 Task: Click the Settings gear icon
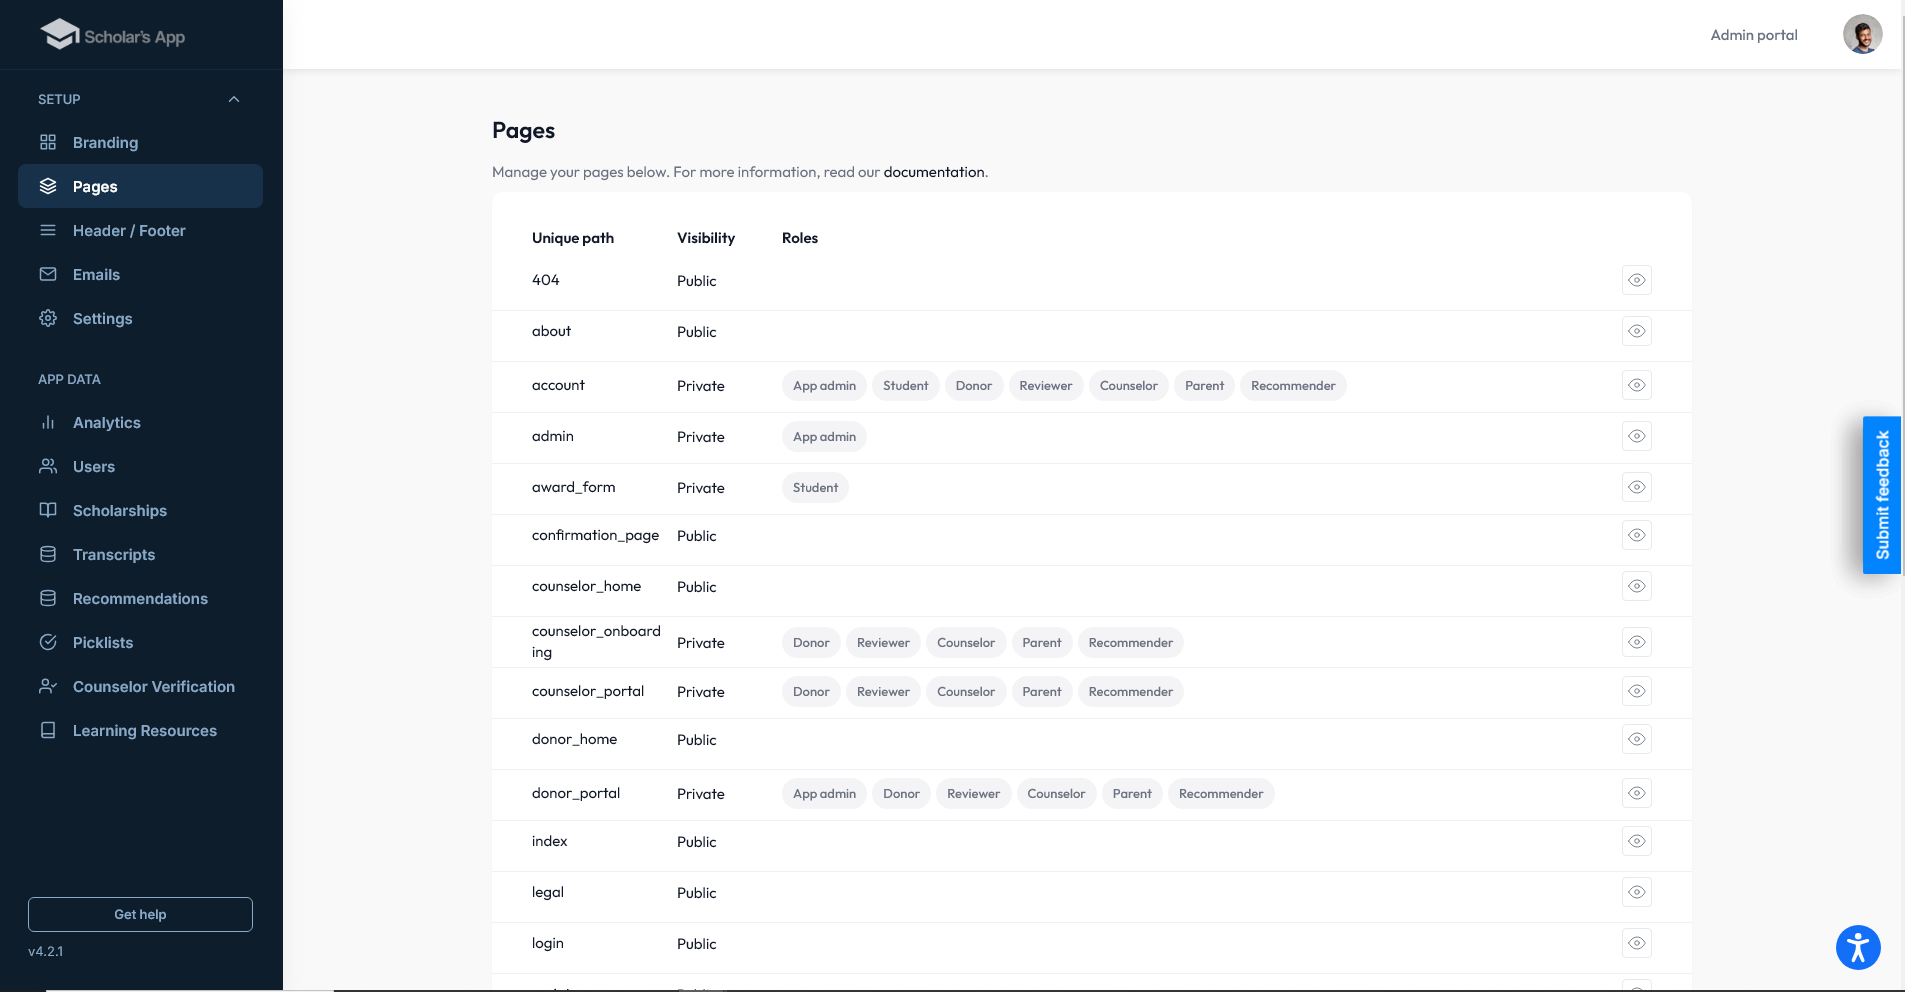(x=48, y=318)
